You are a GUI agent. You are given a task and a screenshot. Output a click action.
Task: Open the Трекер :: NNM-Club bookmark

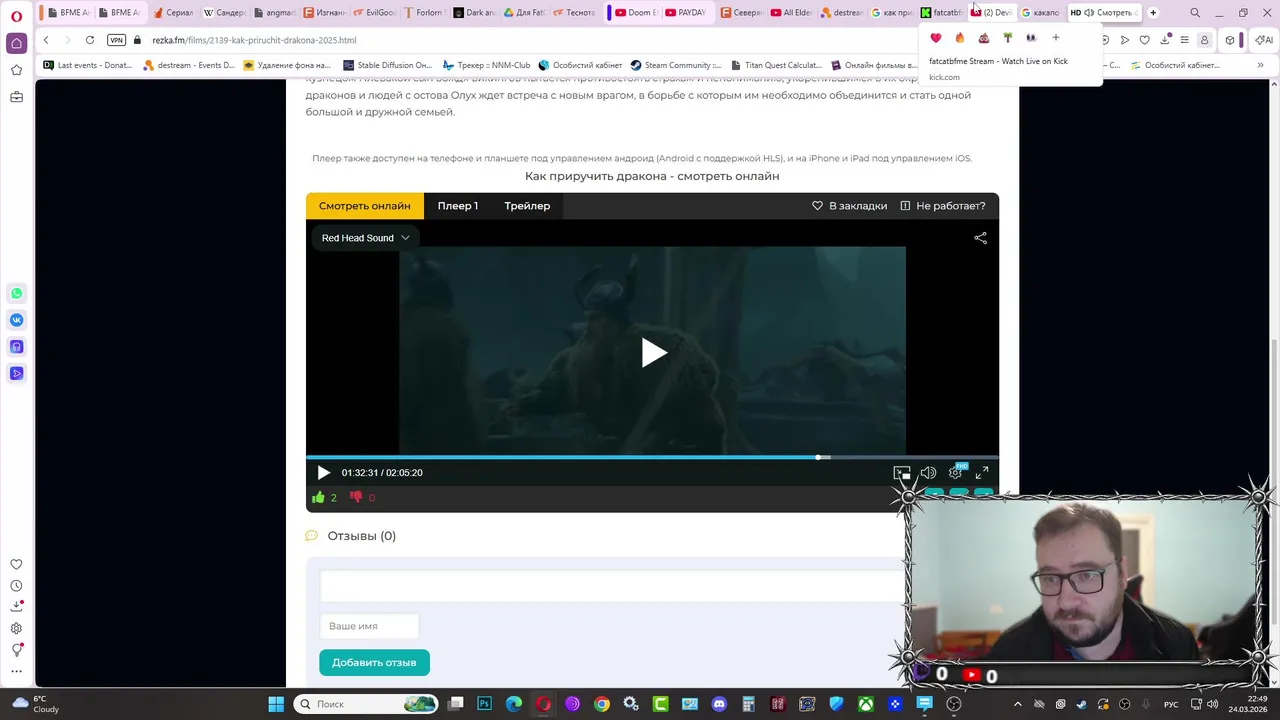486,65
